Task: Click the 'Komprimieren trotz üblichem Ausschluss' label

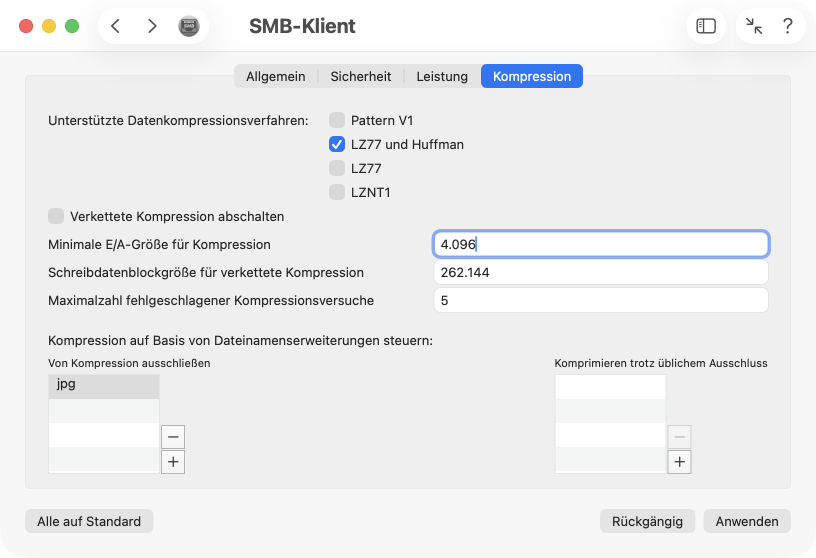Action: coord(660,363)
